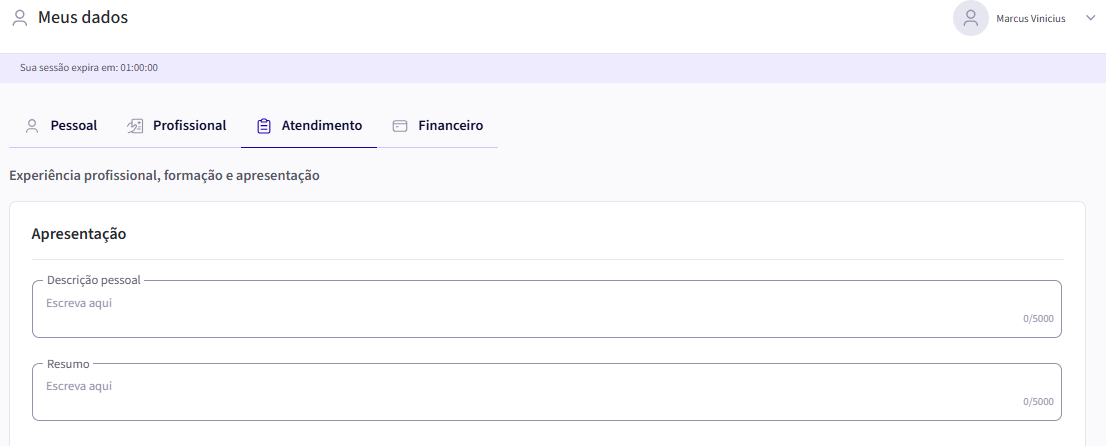Open the Profissional tab

(189, 126)
